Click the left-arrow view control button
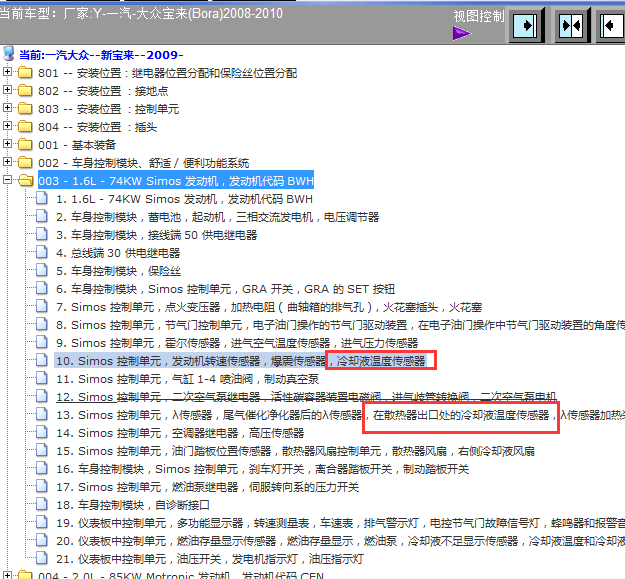This screenshot has height=579, width=625. [x=612, y=26]
